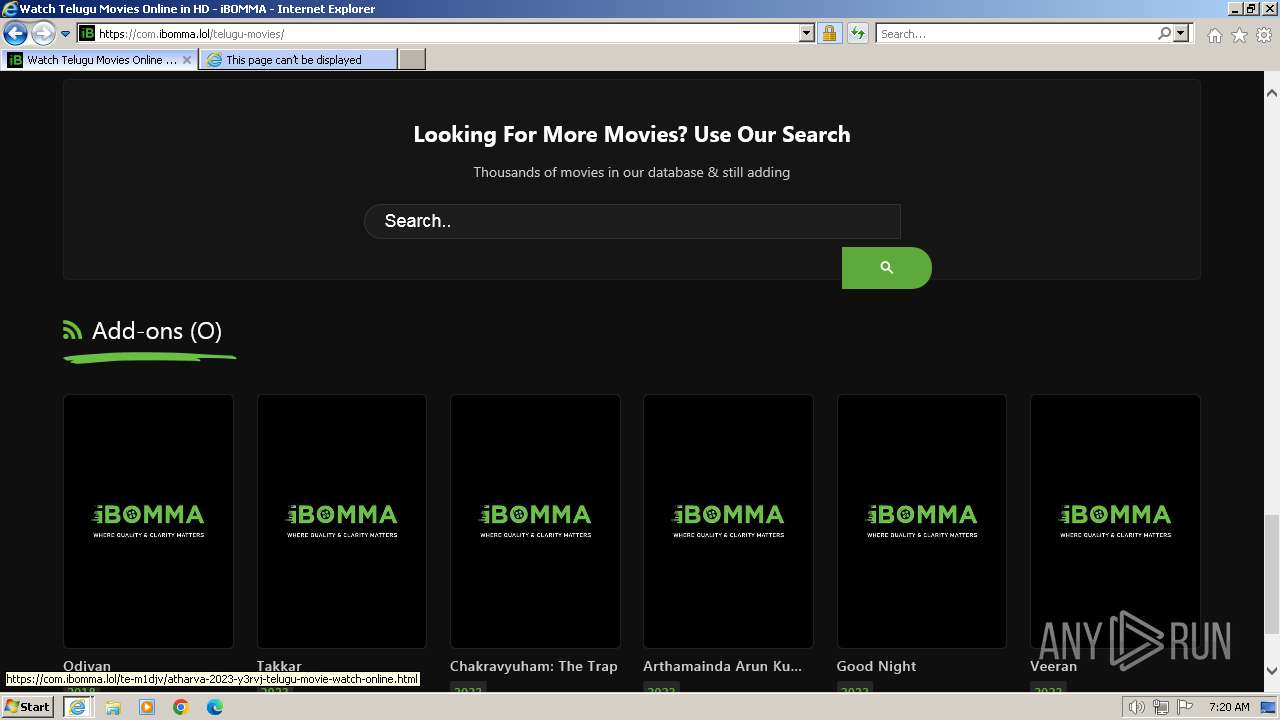Open a new blank tab

click(x=412, y=60)
